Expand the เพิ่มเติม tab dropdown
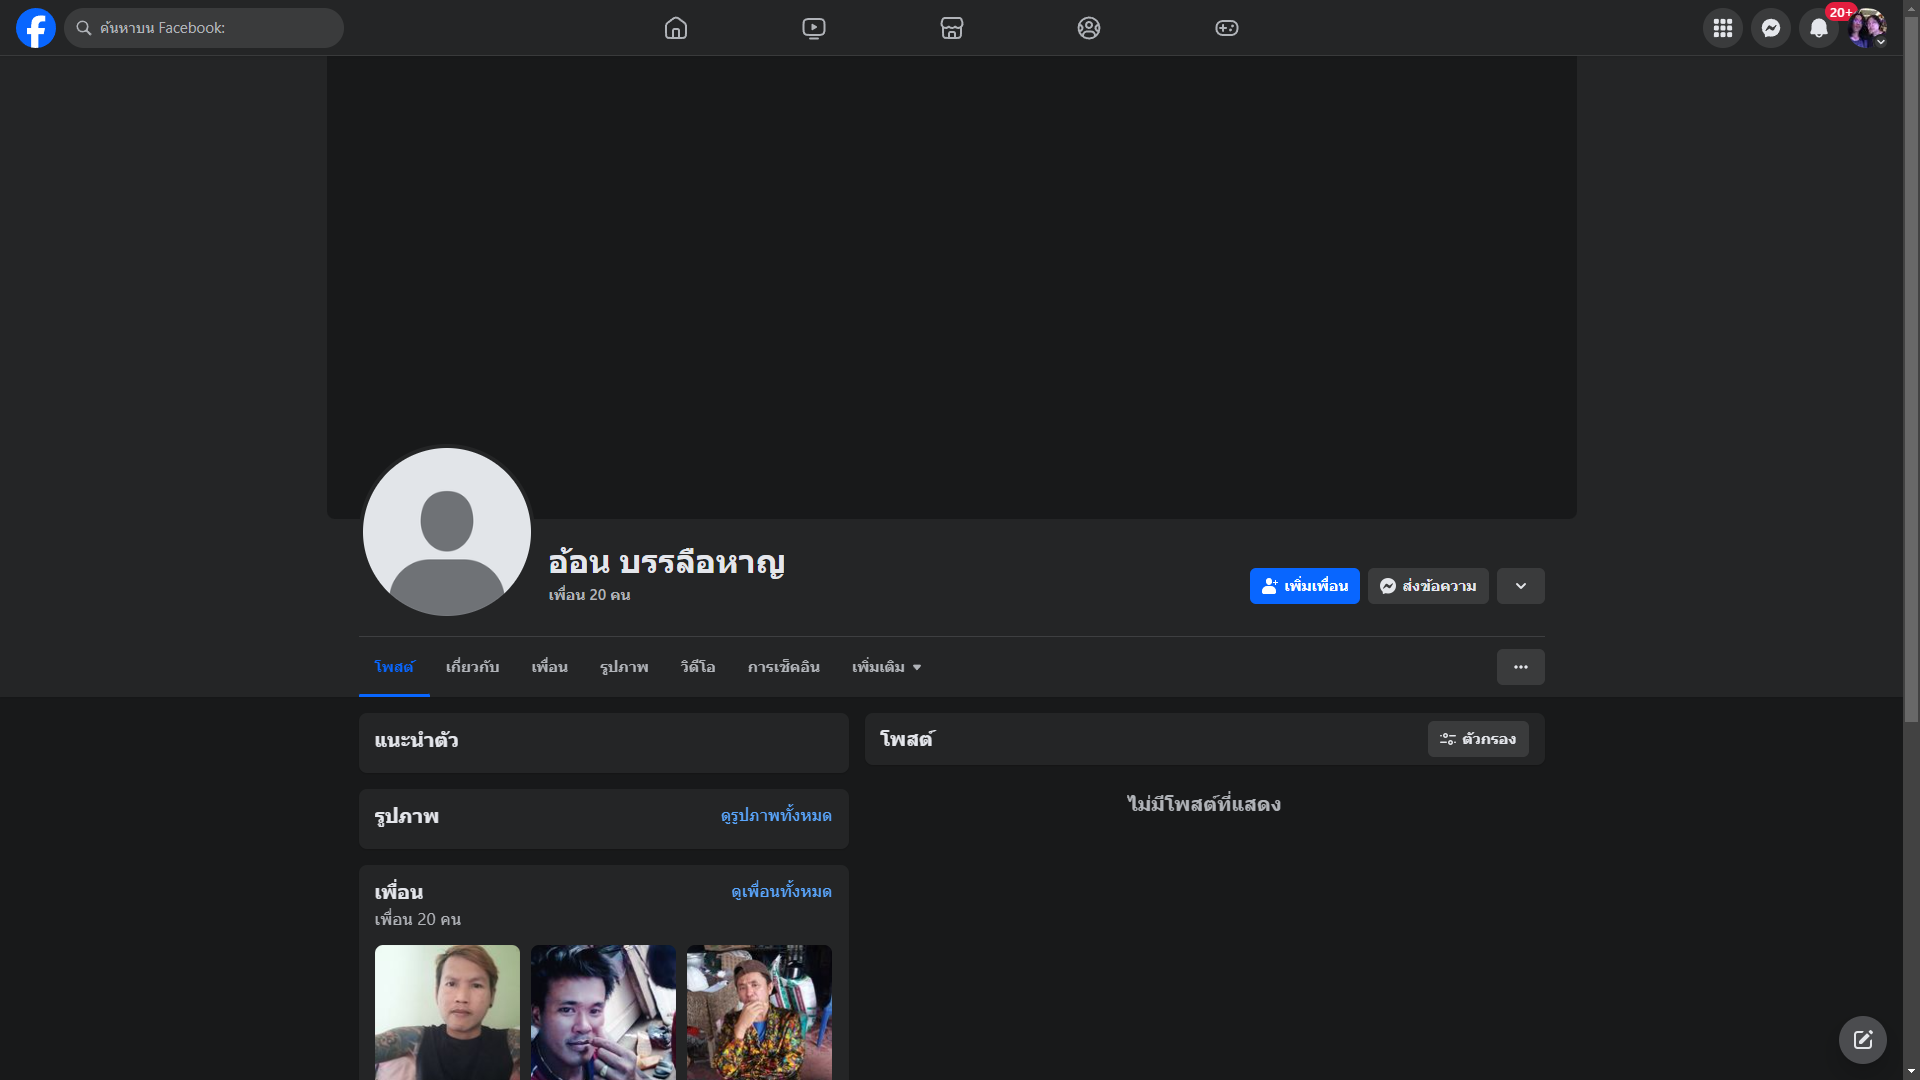Screen dimensions: 1920x1080 tap(887, 667)
